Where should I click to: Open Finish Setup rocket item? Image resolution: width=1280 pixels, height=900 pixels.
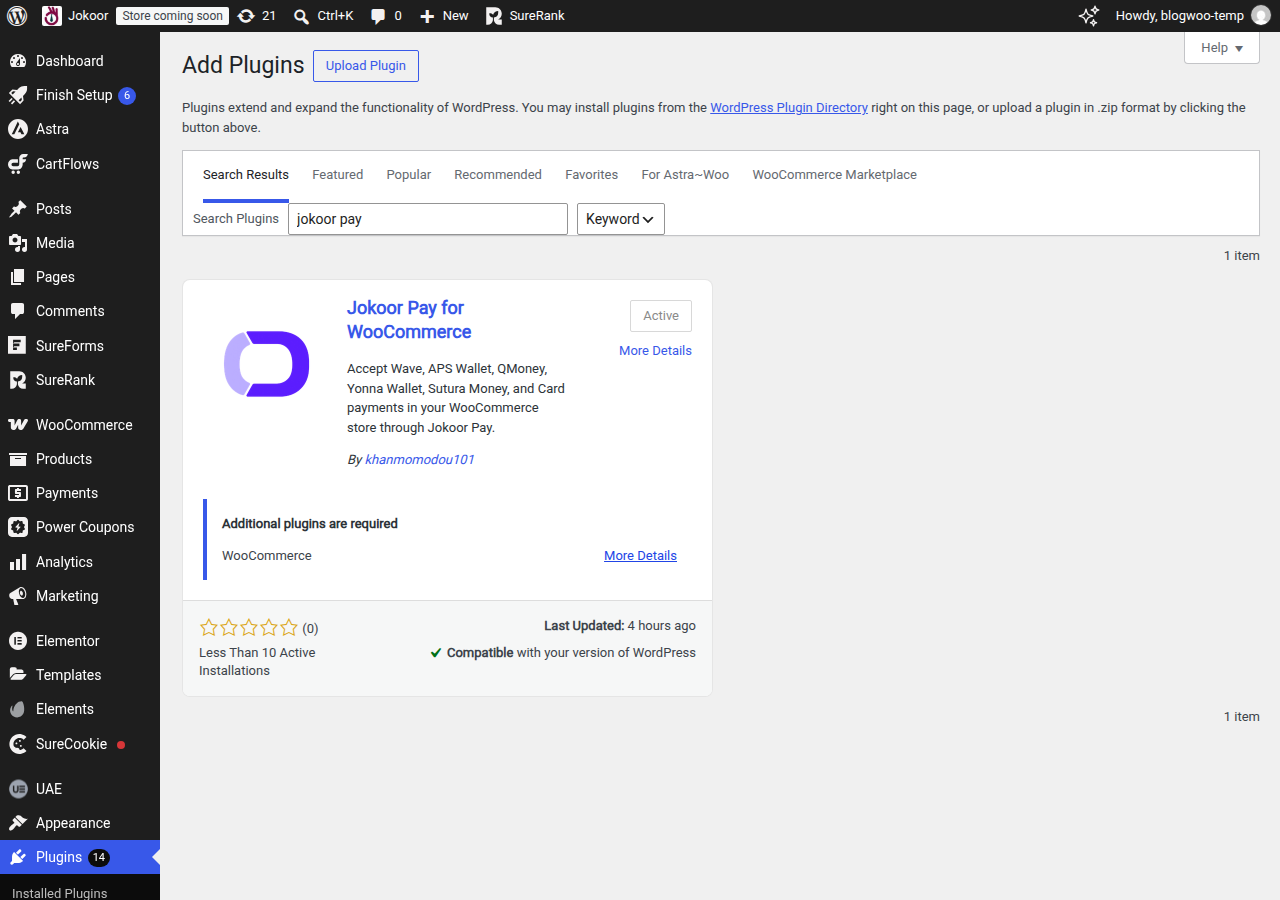click(x=80, y=95)
